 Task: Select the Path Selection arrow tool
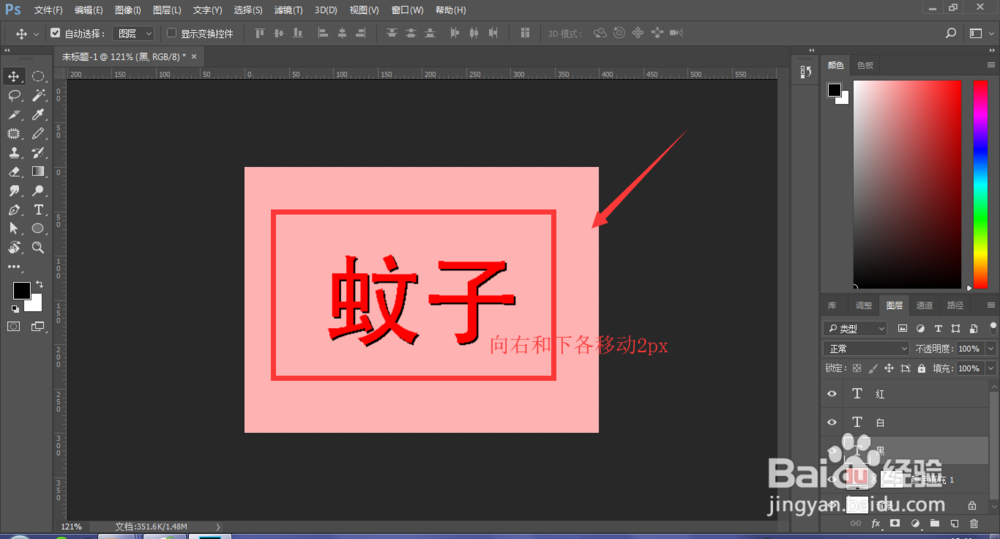pyautogui.click(x=13, y=228)
